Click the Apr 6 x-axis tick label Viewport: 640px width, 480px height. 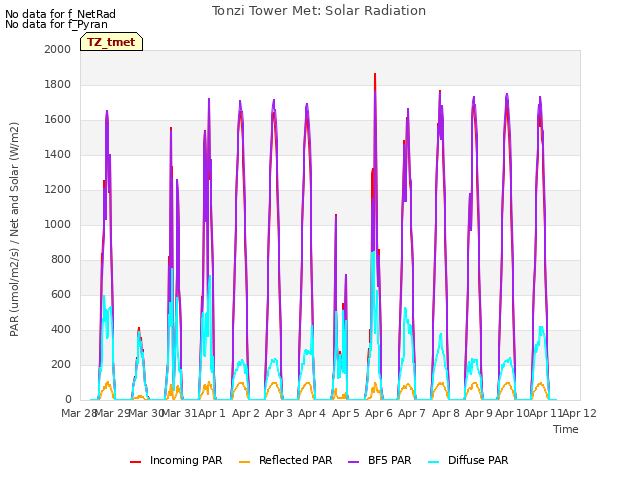click(x=379, y=413)
